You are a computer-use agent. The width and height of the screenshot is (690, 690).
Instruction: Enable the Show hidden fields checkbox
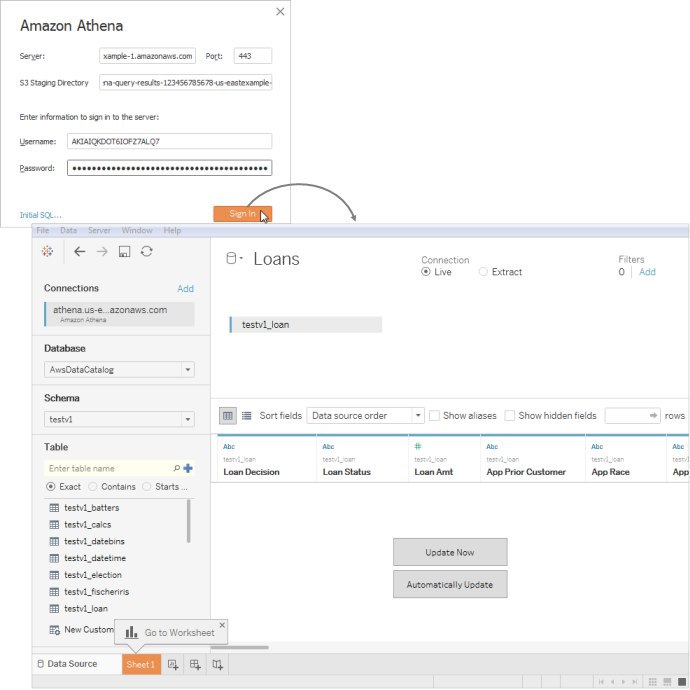510,416
